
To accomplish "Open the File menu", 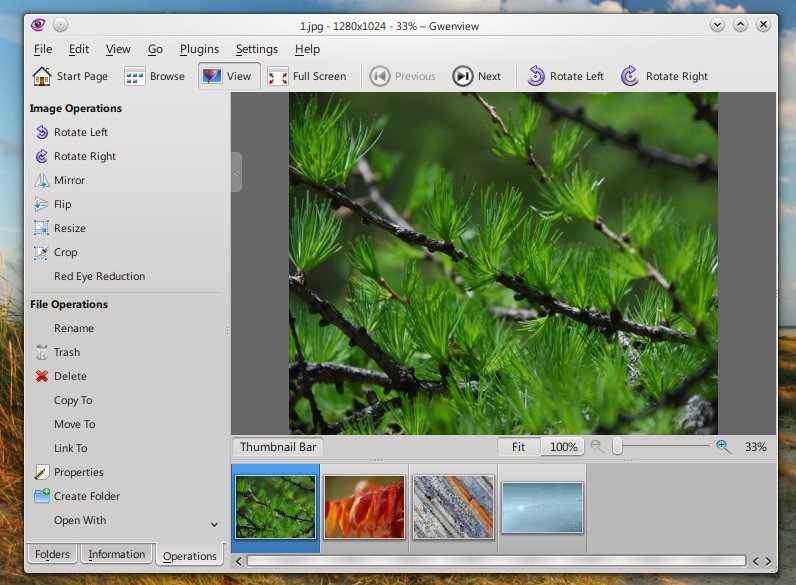I will coord(43,49).
